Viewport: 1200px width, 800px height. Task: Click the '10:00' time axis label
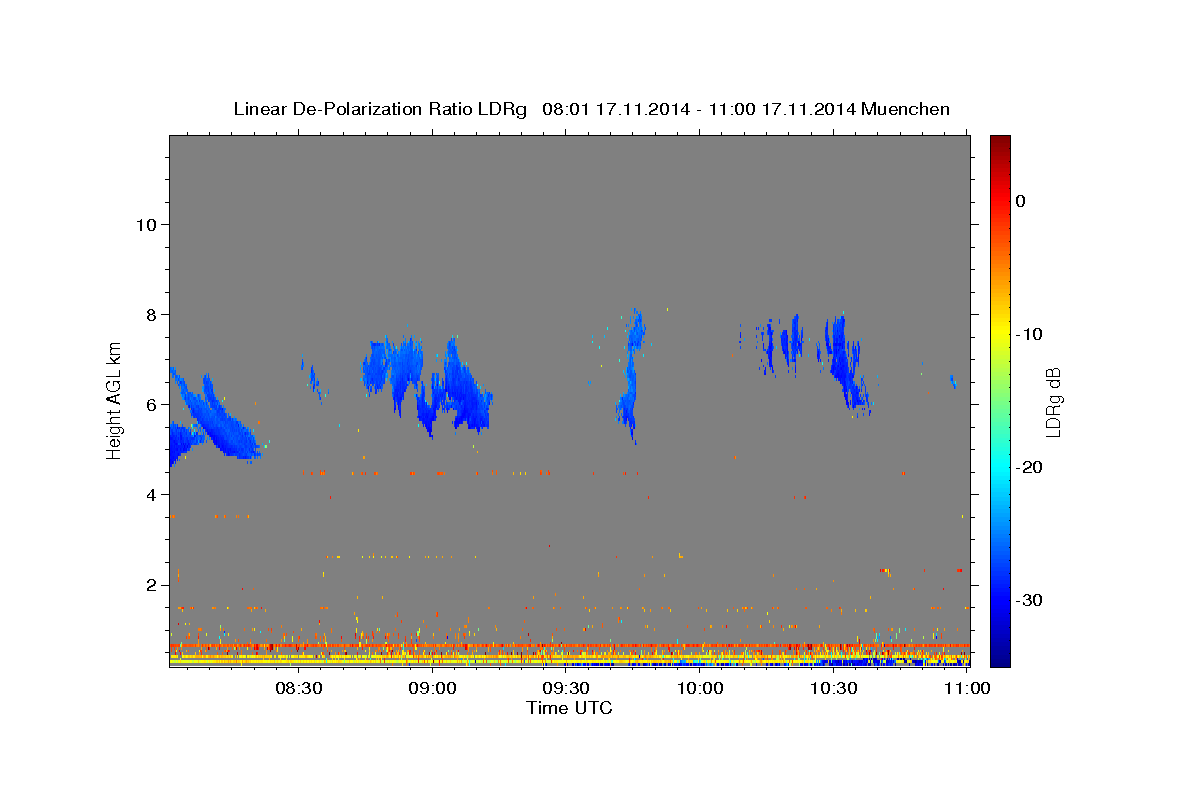[x=700, y=688]
